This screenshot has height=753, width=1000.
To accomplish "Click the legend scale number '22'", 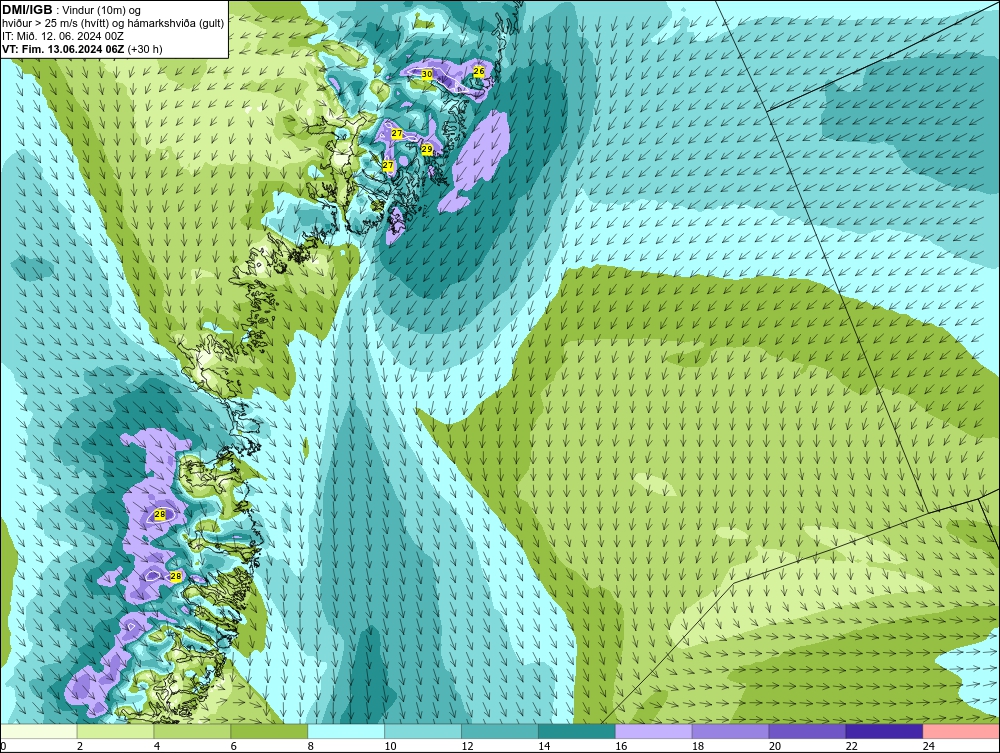I will (x=851, y=746).
